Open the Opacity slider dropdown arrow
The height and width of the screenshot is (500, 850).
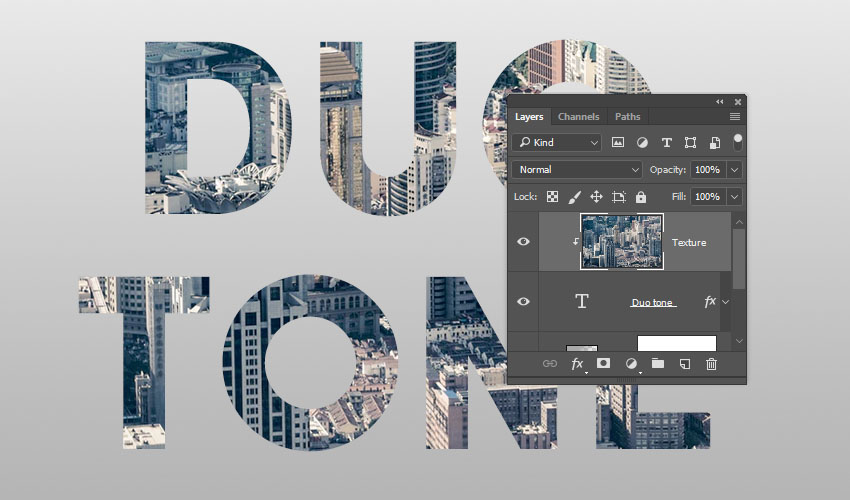pyautogui.click(x=736, y=170)
